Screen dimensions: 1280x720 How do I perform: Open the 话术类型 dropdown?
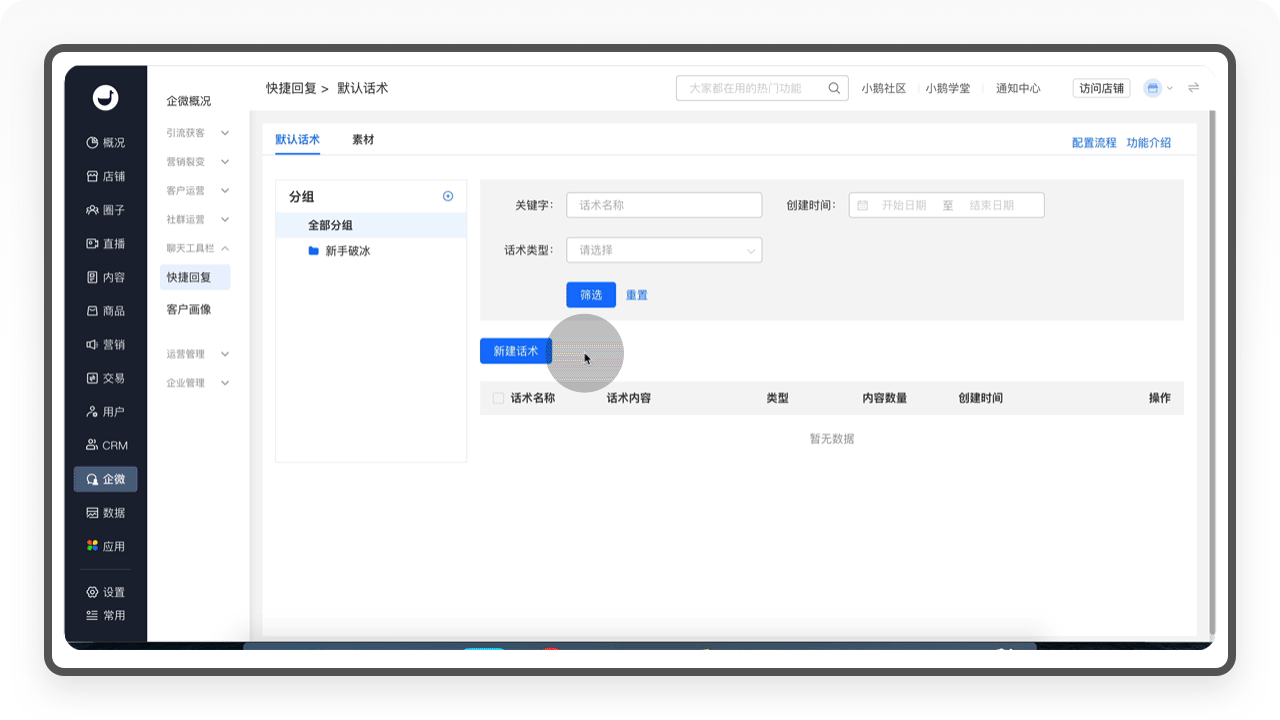click(x=664, y=250)
